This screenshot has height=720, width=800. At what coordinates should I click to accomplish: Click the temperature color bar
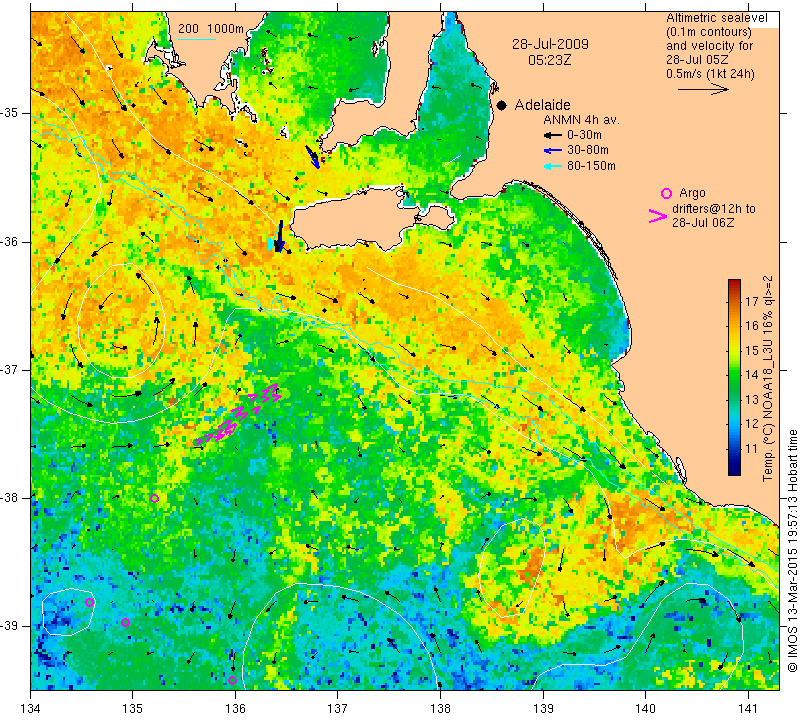click(x=734, y=377)
